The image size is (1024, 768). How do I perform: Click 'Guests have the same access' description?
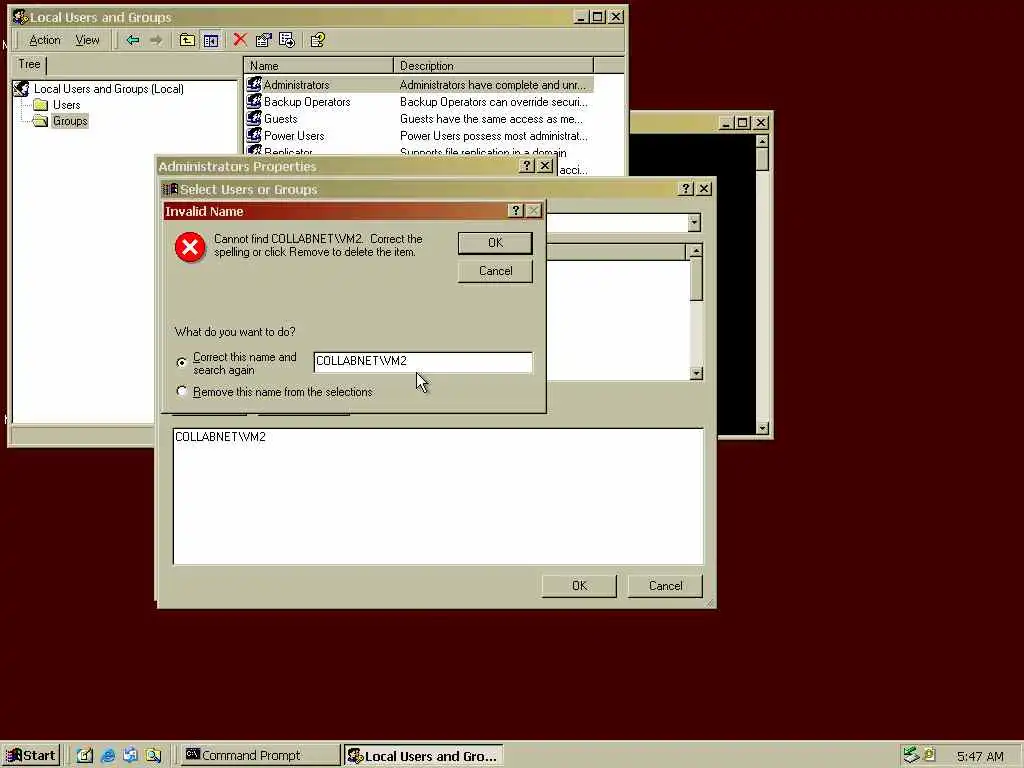(x=491, y=119)
